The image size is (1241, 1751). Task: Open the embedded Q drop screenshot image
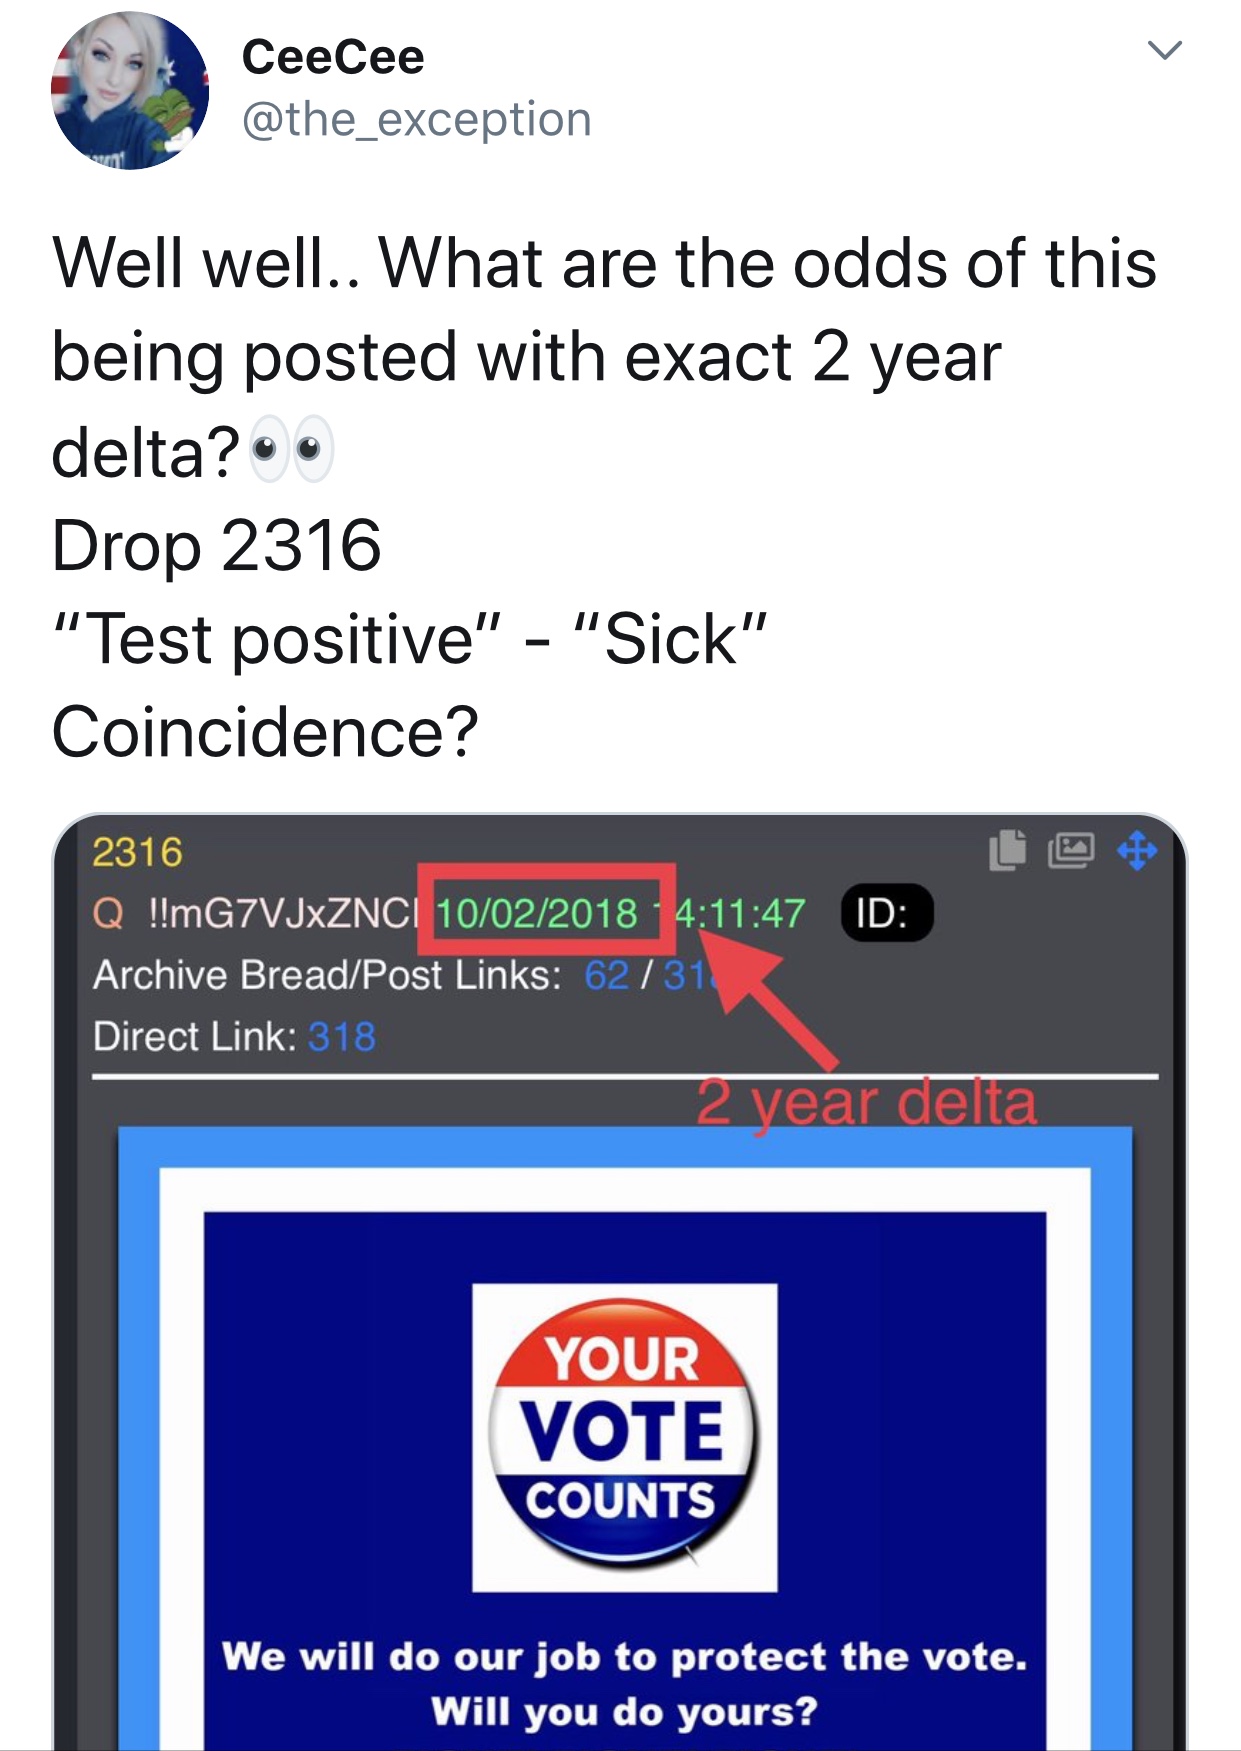620,1282
